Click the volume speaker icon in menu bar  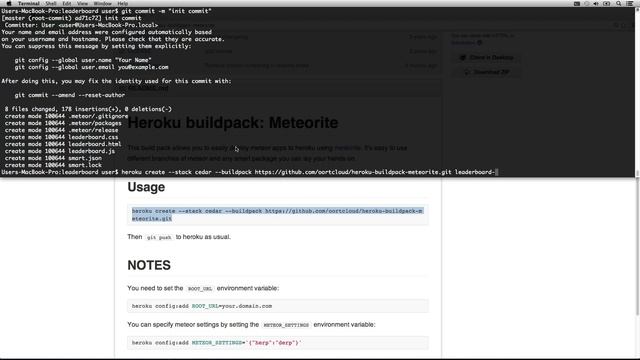tap(596, 3)
